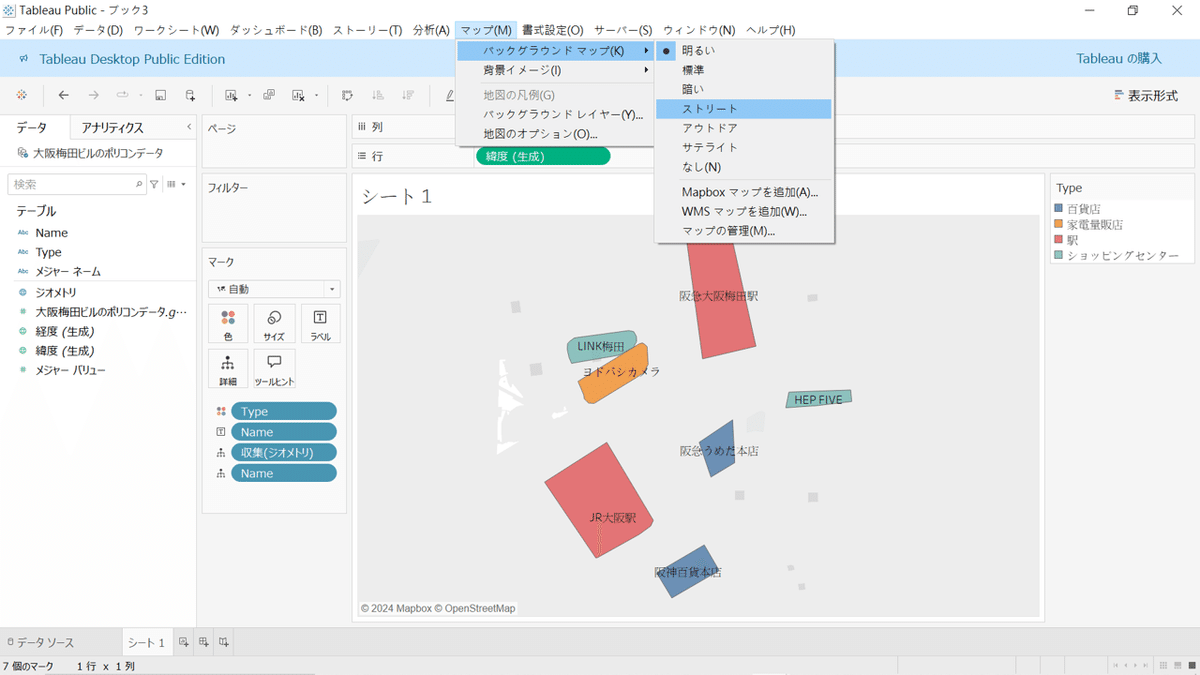Click the Swap rows and columns icon

point(347,95)
